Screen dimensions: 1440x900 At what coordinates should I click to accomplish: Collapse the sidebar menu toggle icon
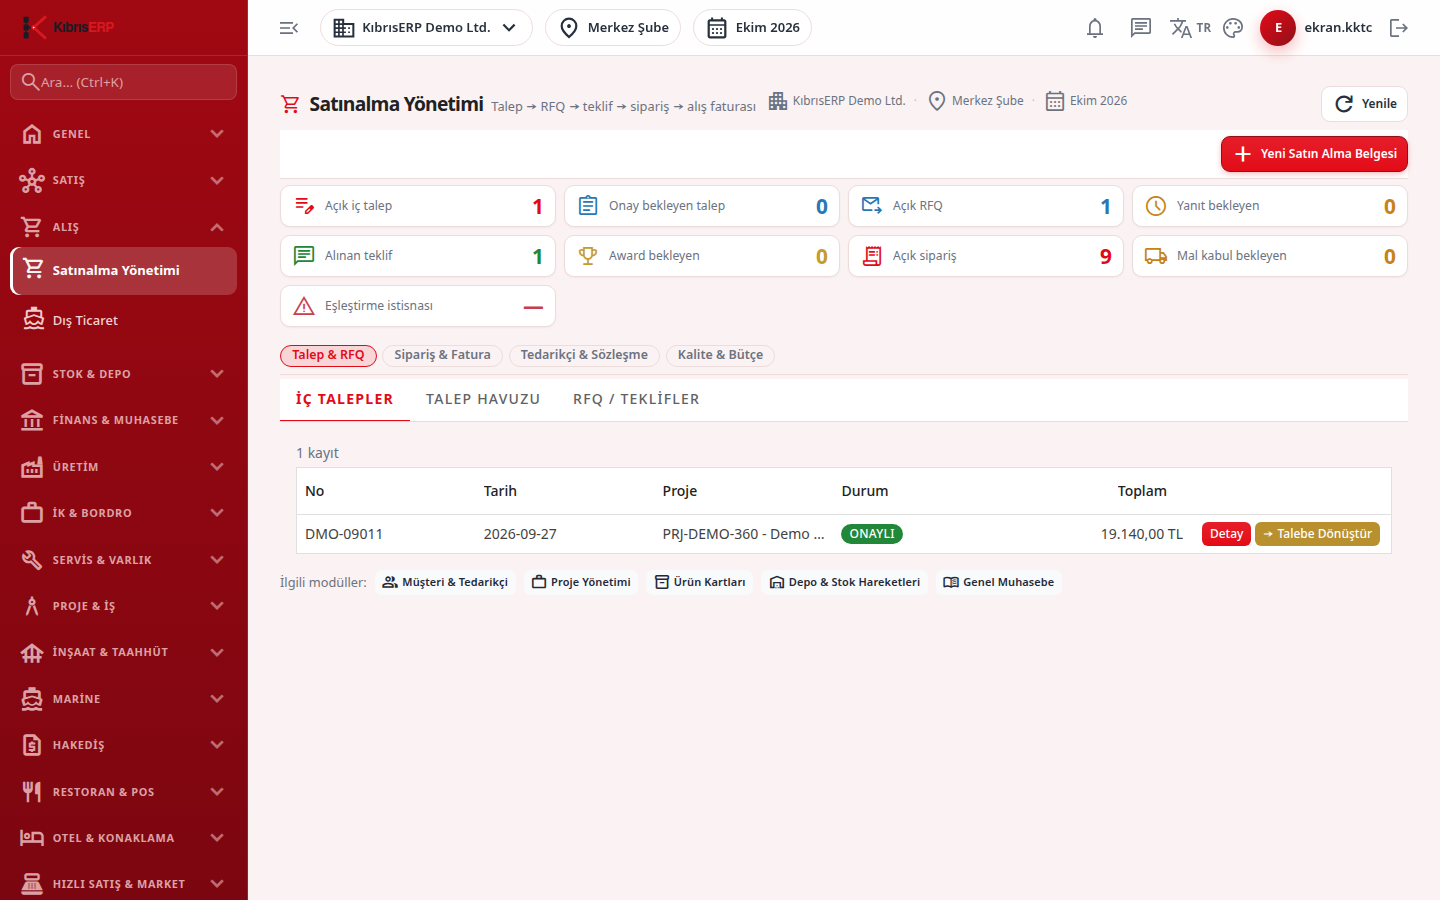[x=289, y=28]
